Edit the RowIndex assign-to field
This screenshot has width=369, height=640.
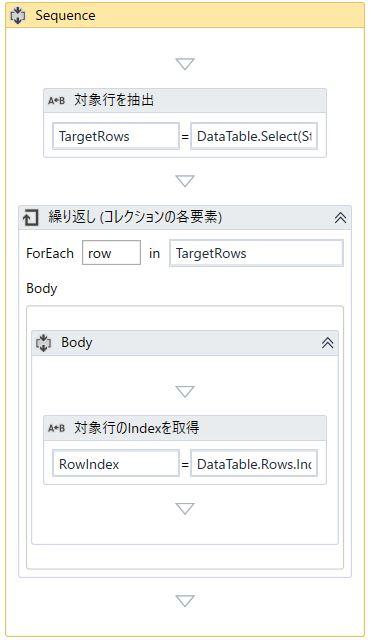116,464
